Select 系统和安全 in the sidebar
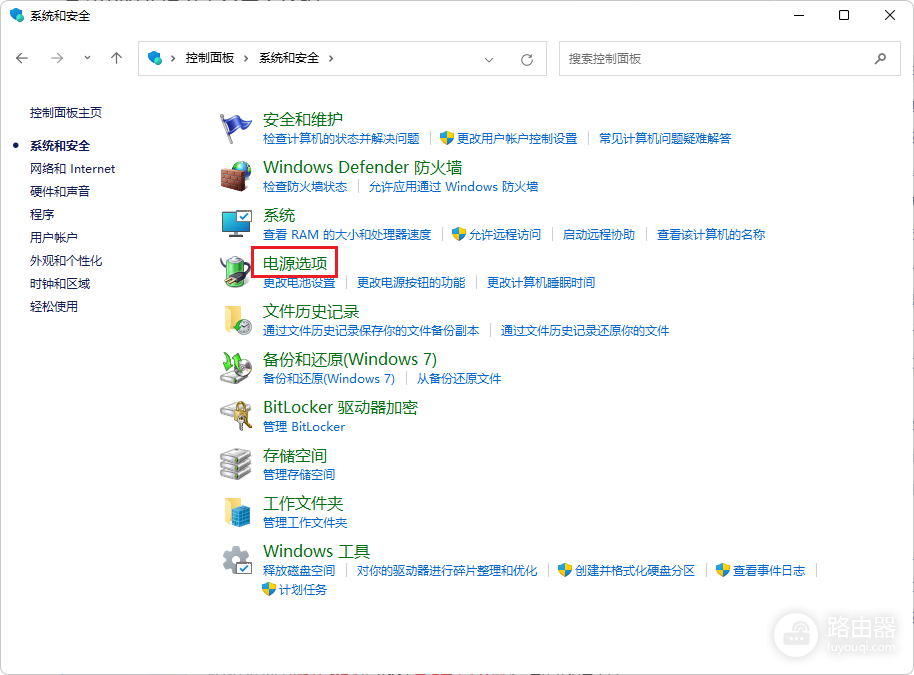Screen dimensions: 914x675 (x=60, y=146)
